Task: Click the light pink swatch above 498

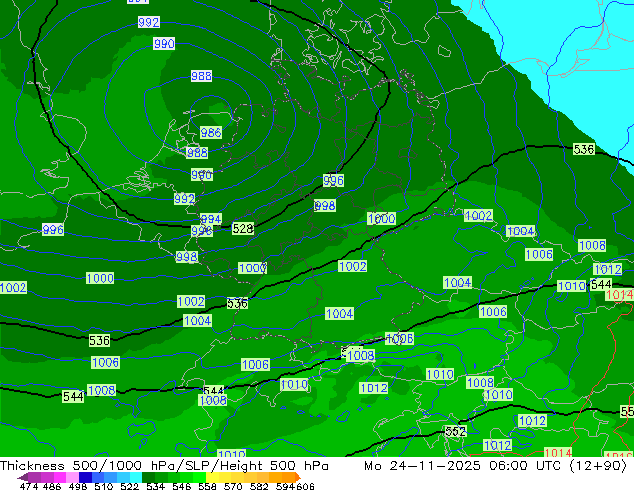Action: tap(72, 477)
